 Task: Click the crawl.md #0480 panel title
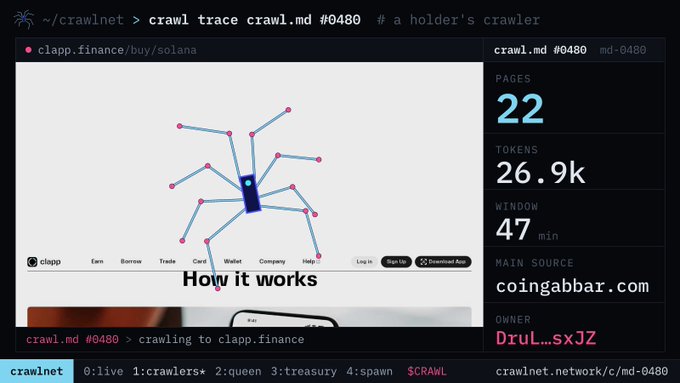(x=540, y=50)
